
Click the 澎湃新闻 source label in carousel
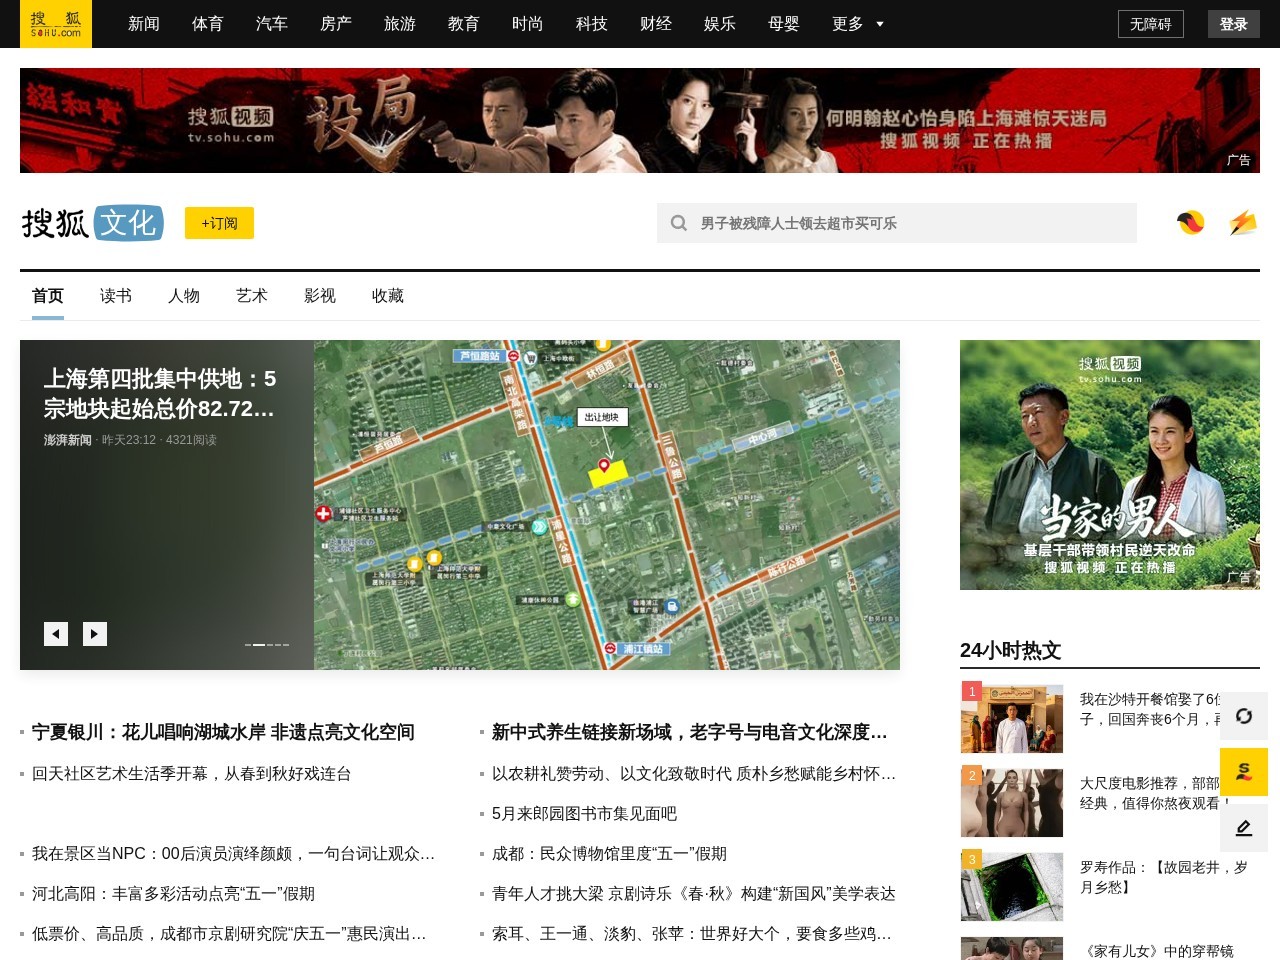coord(67,440)
